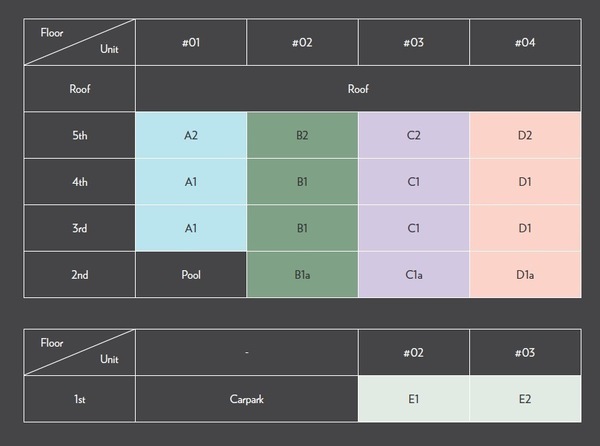Click the C1a unit cell
Screen dimensions: 600x446
click(x=413, y=275)
